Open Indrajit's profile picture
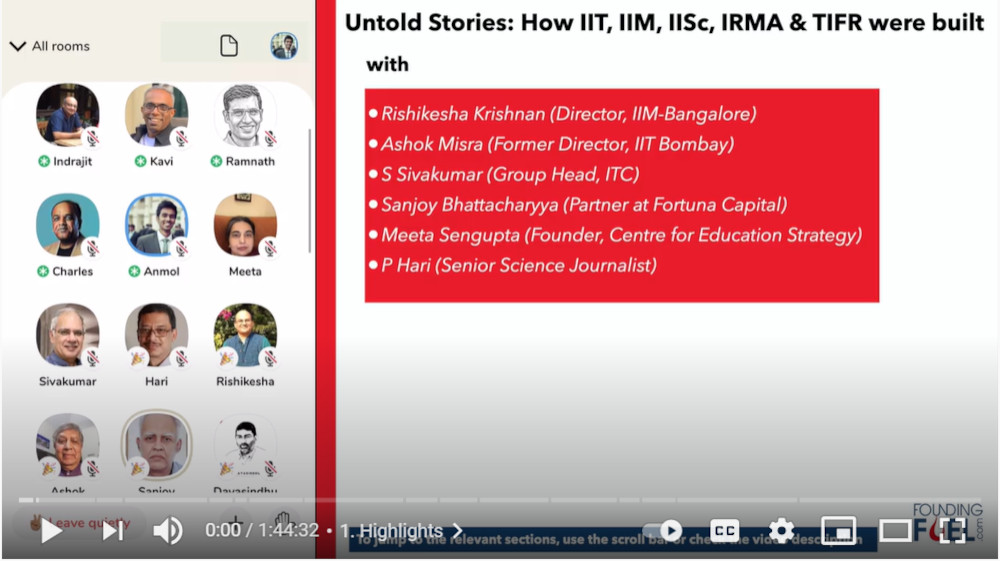The height and width of the screenshot is (561, 1000). 68,115
